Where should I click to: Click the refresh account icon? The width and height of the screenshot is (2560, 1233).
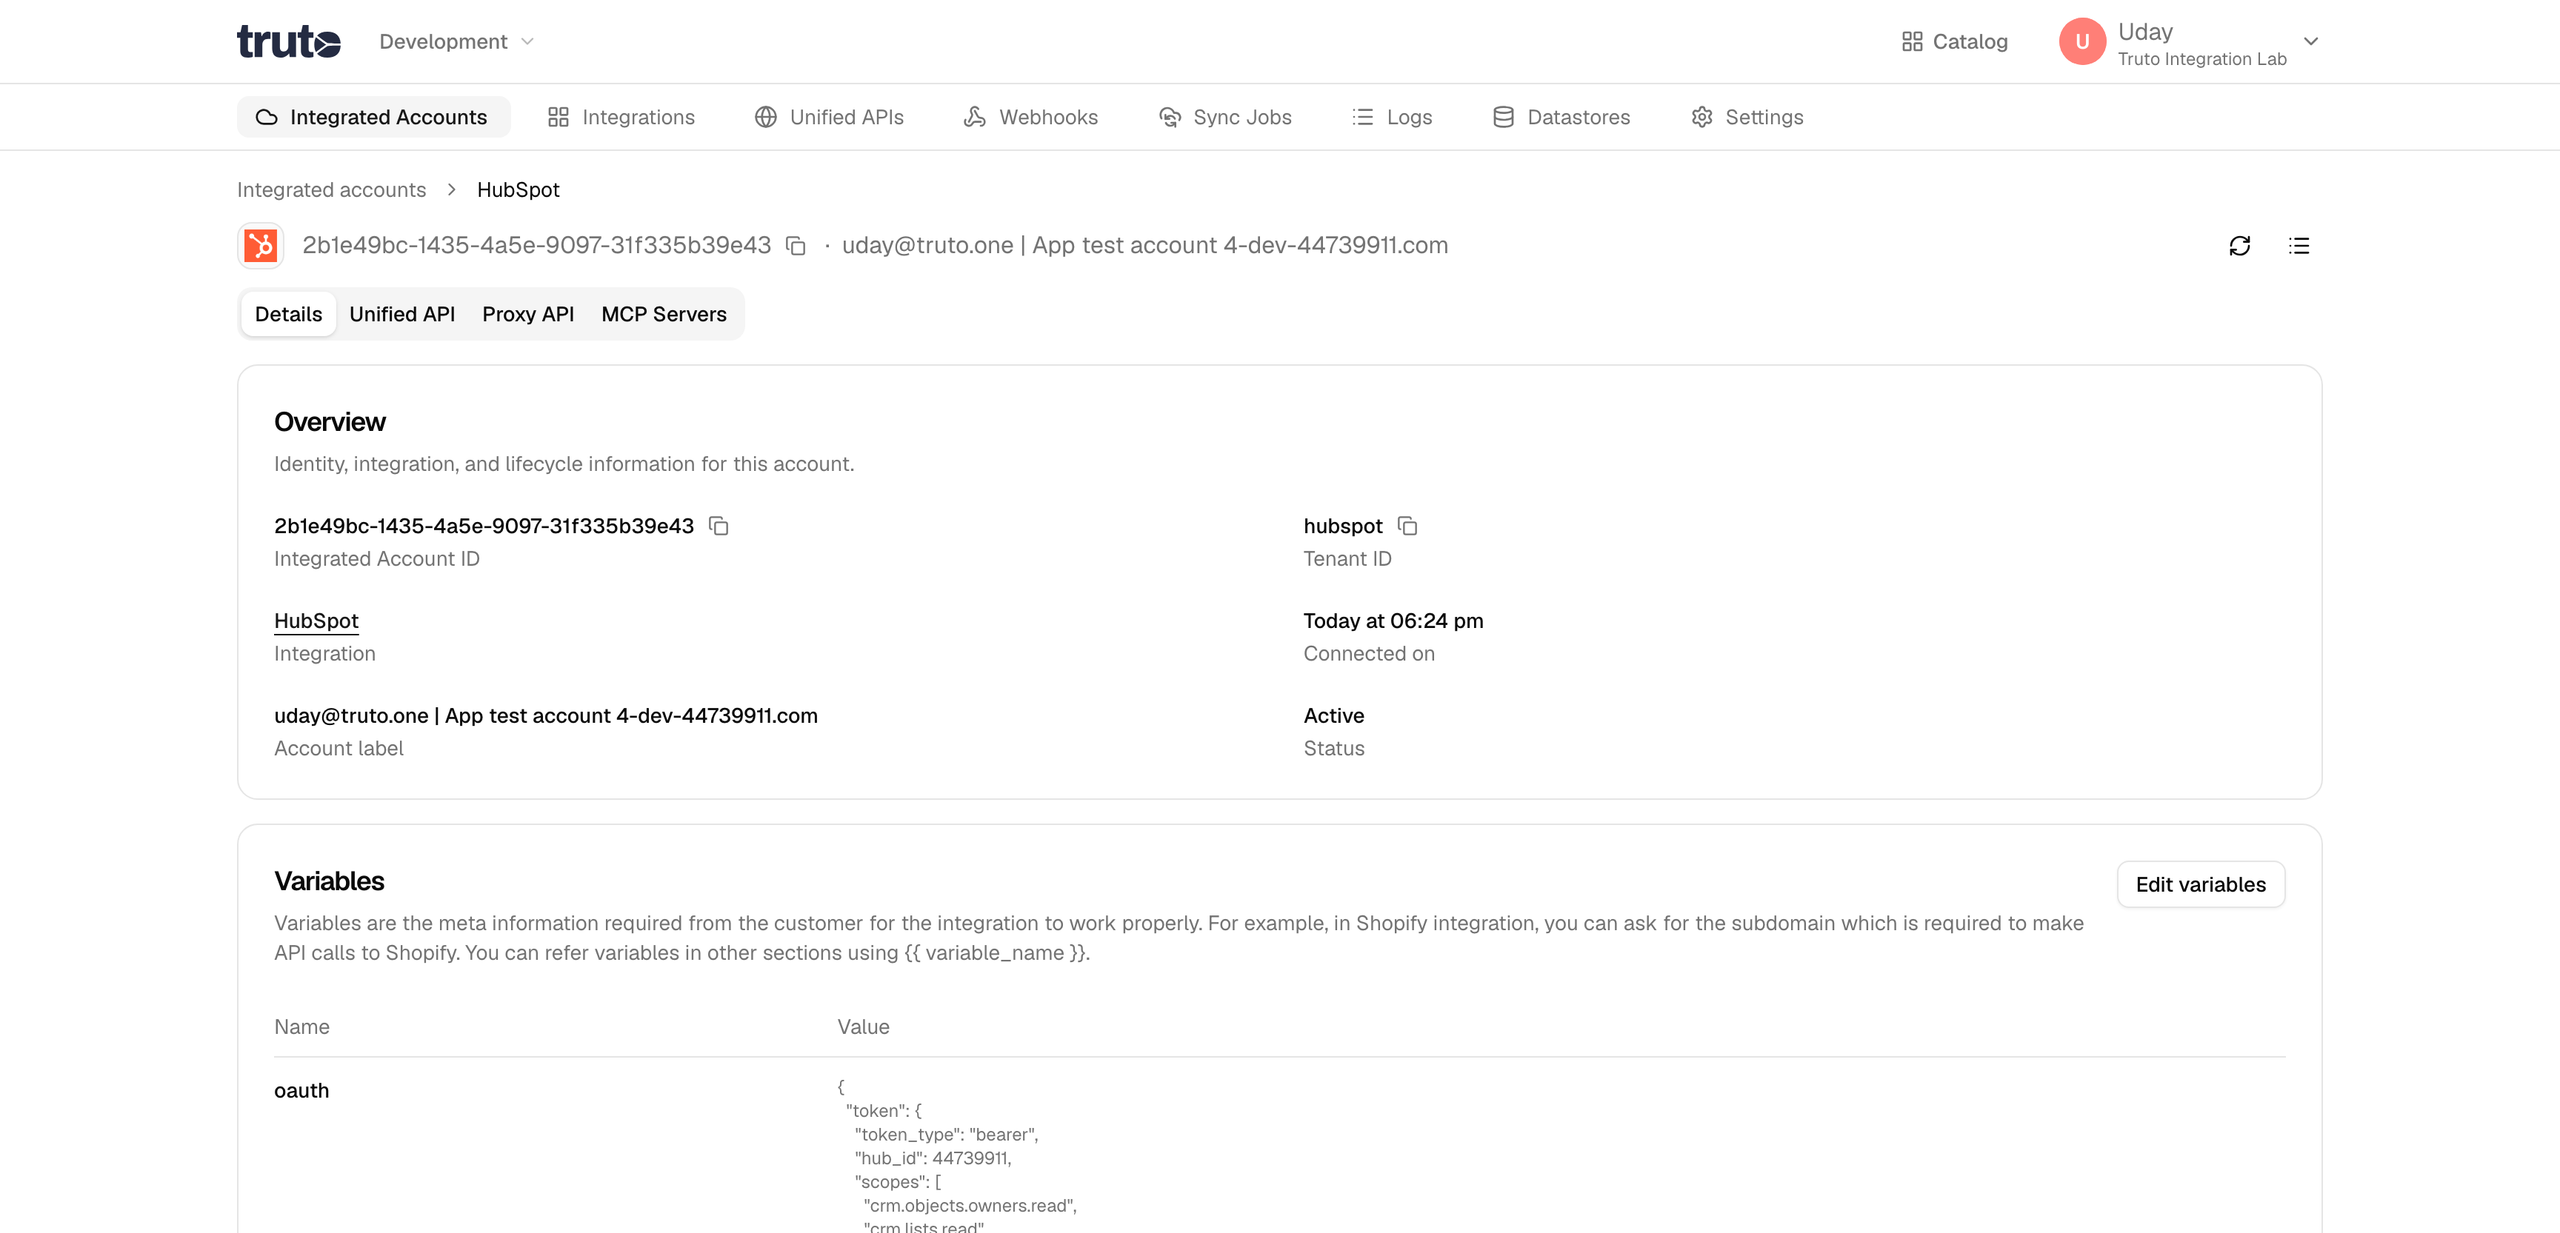[2240, 246]
